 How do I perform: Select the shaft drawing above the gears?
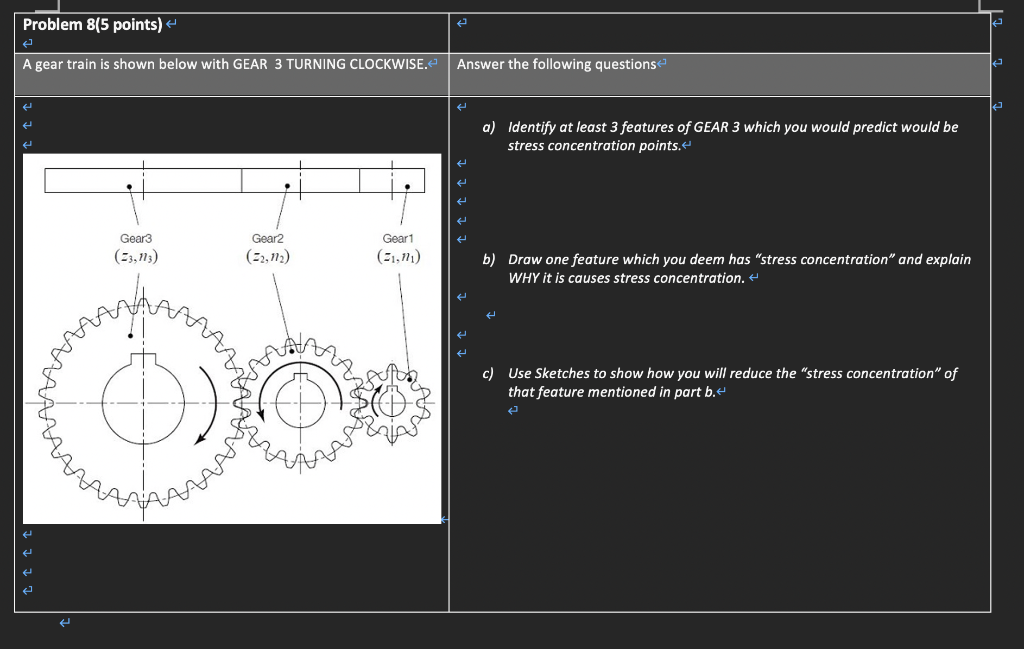point(235,180)
